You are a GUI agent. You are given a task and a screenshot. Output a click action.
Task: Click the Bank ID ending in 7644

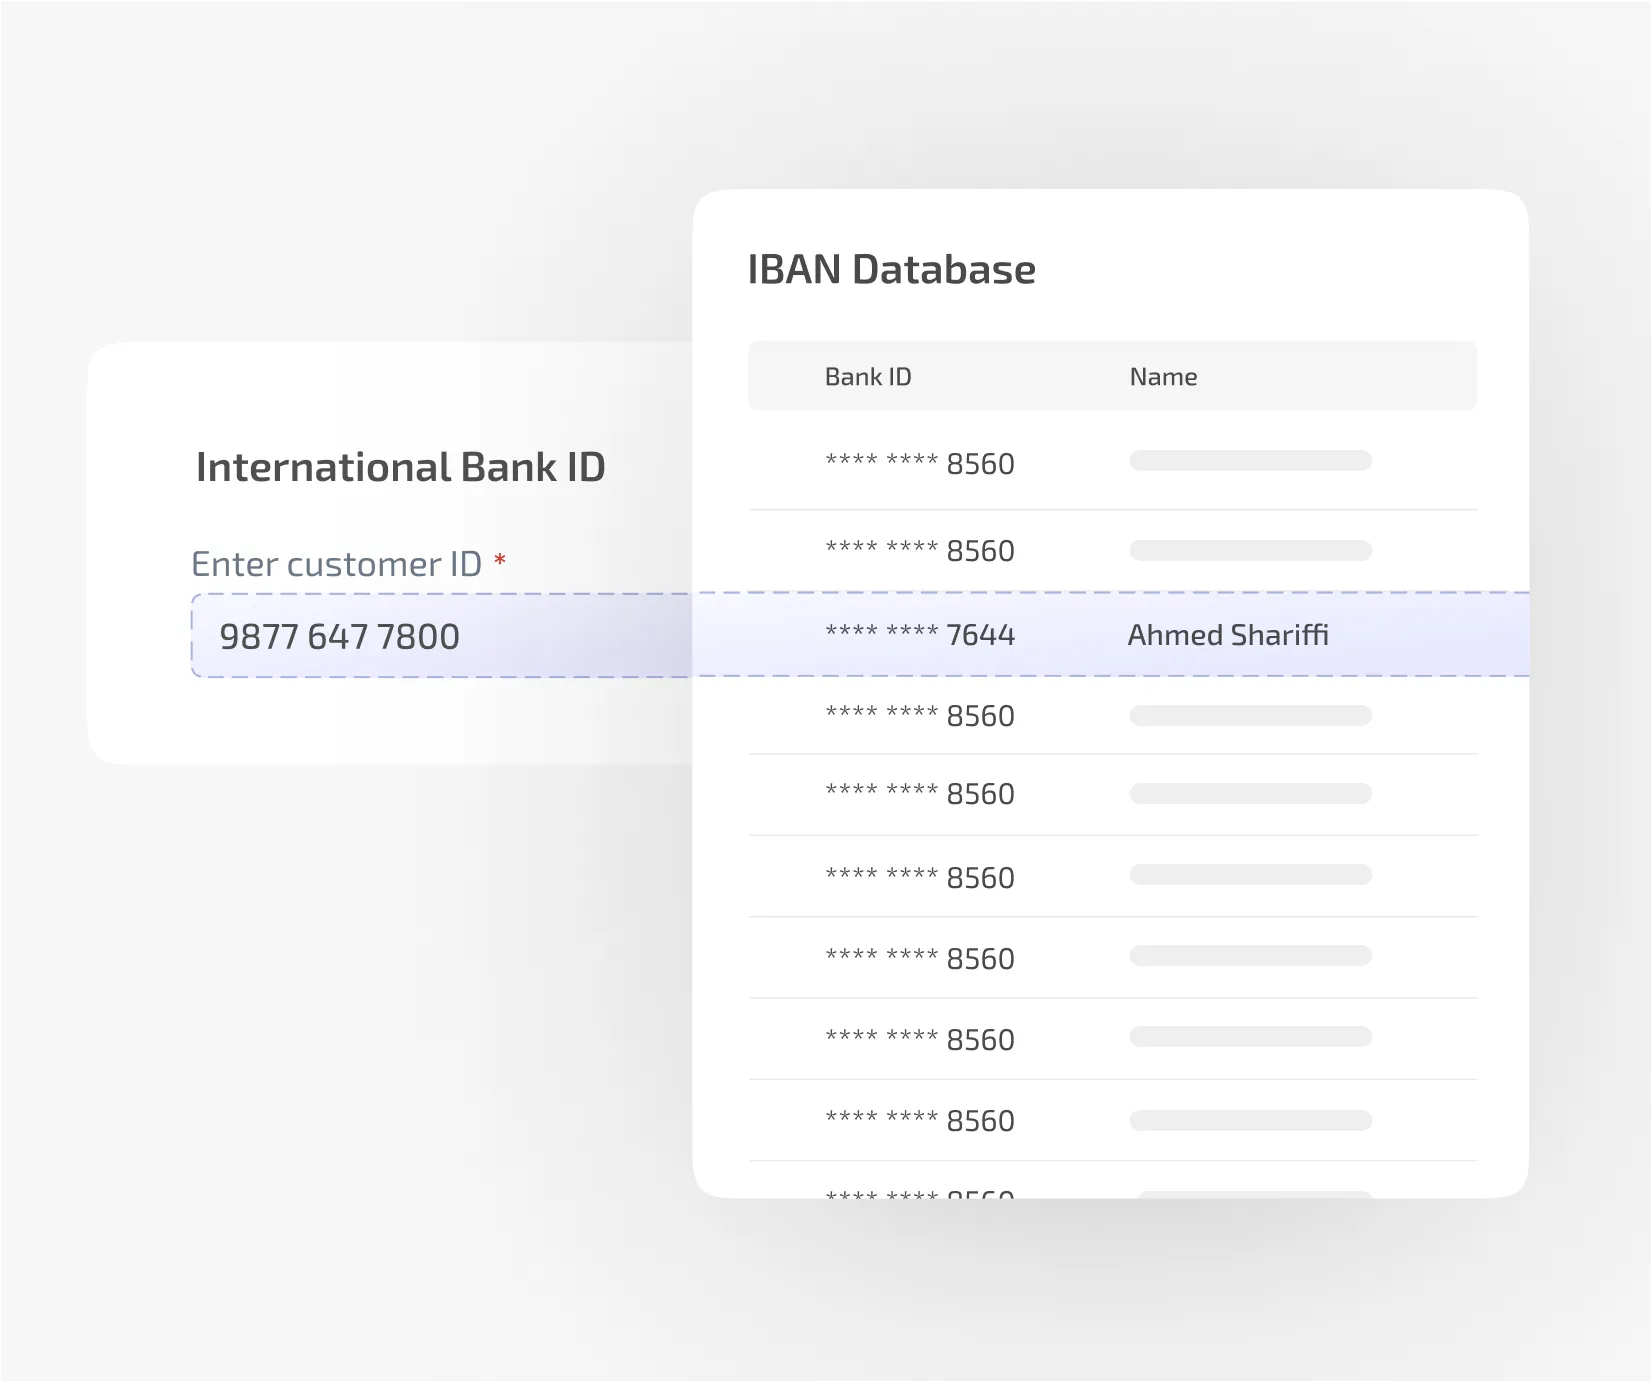920,634
